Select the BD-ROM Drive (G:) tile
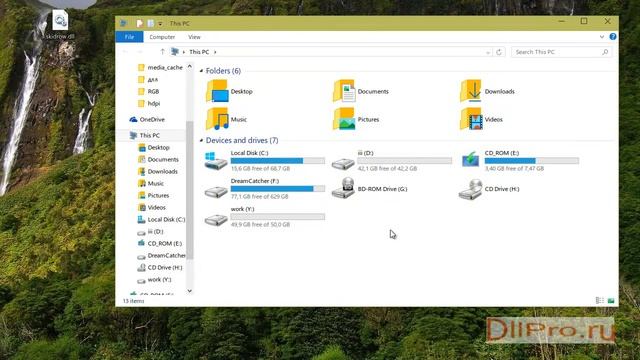The height and width of the screenshot is (360, 640). coord(369,189)
